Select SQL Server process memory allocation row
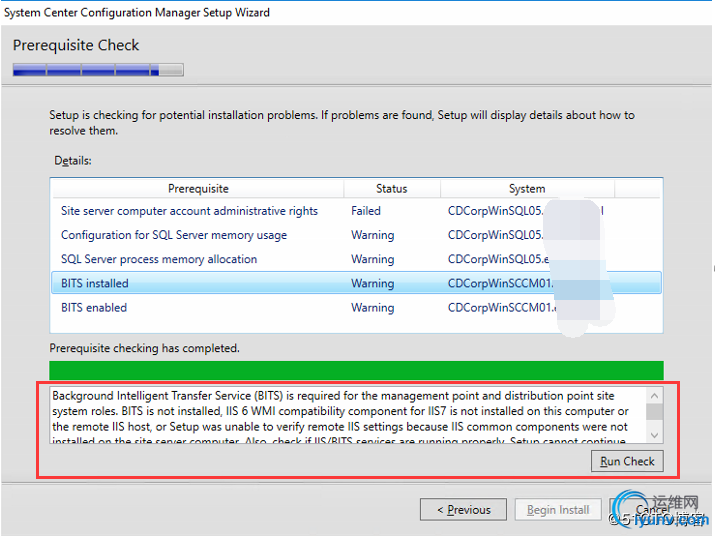Viewport: 715px width, 536px height. click(159, 259)
